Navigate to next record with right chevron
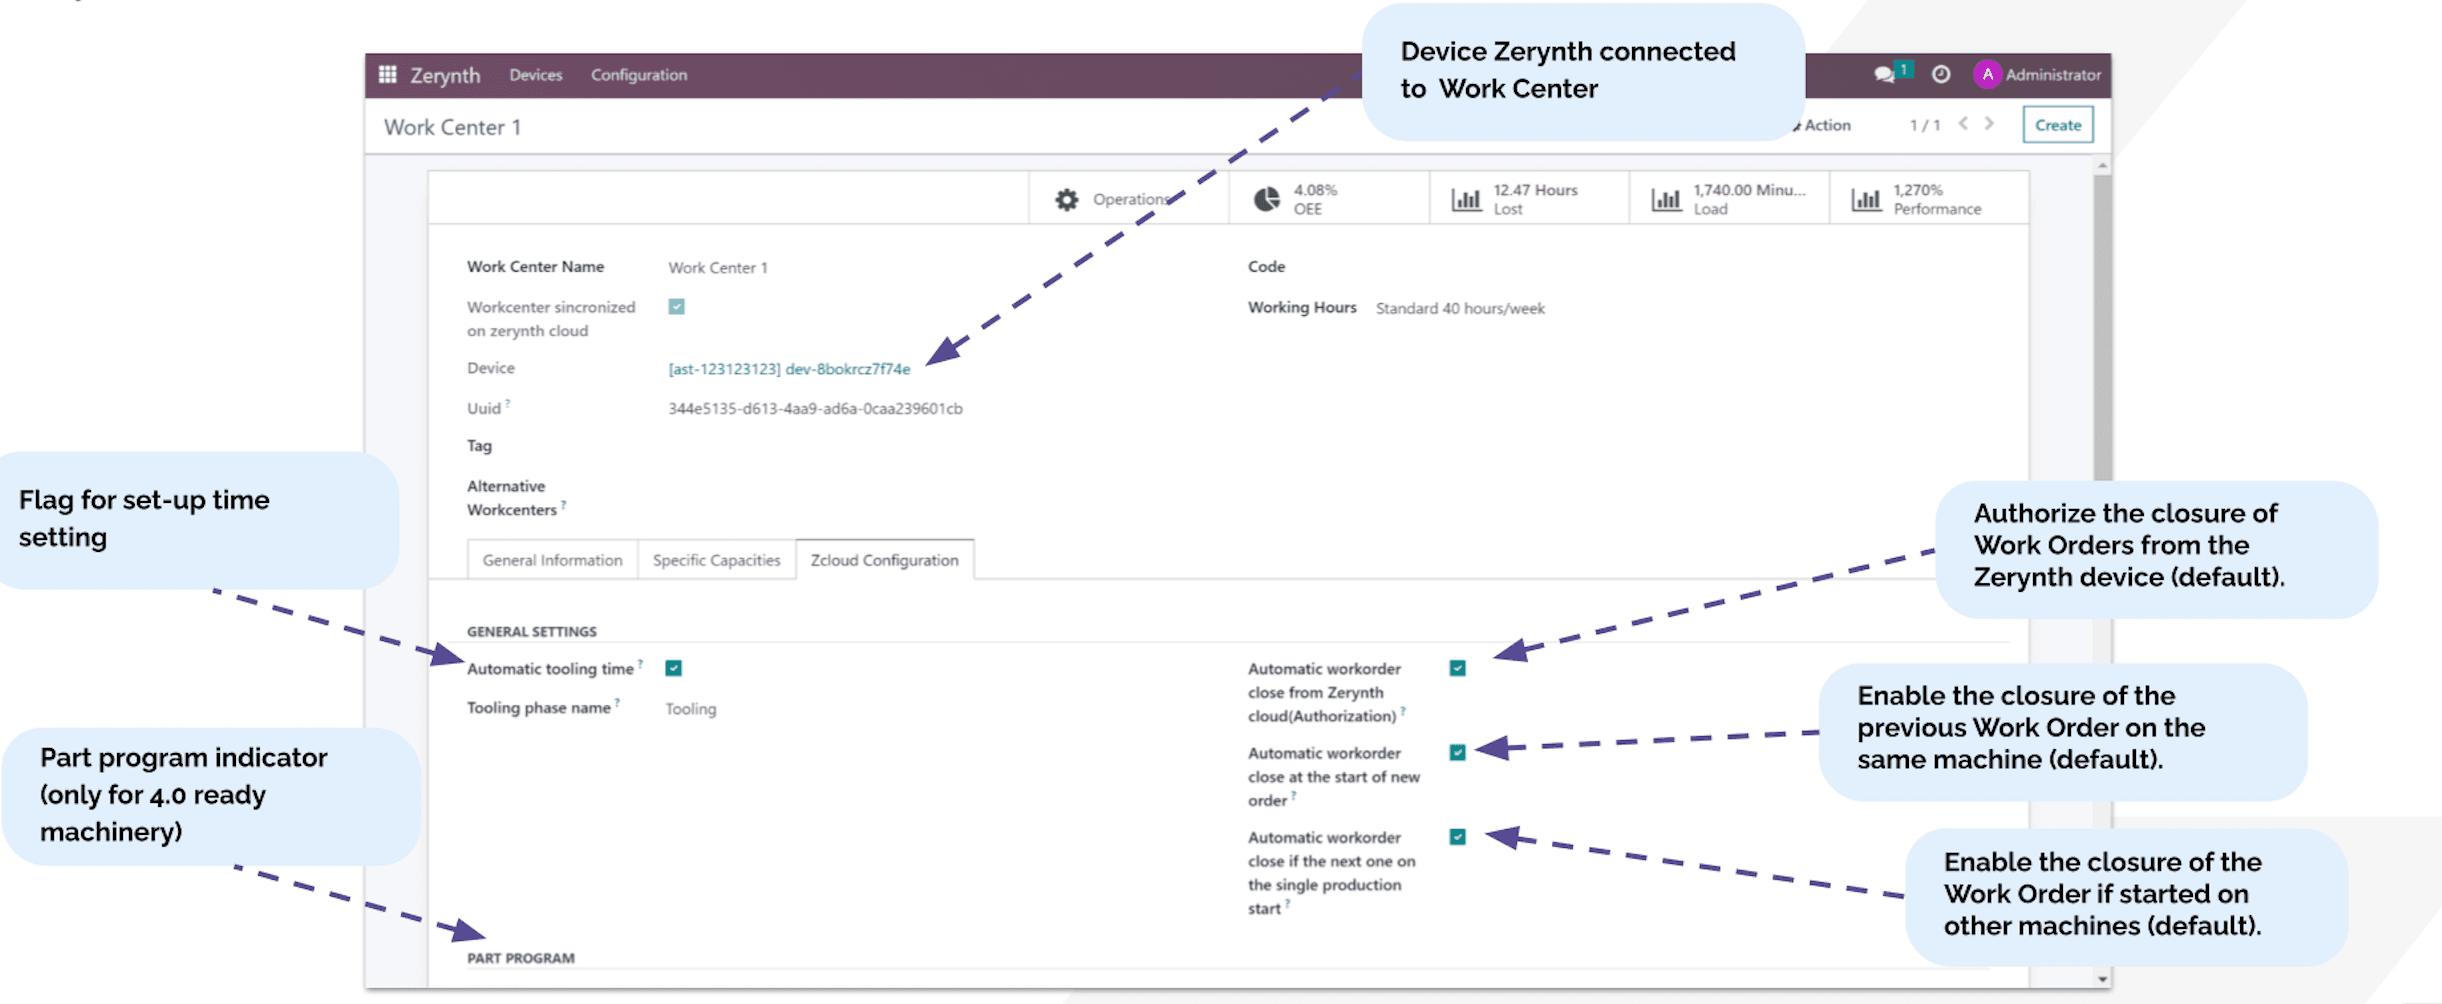Screen dimensions: 2442x1004 click(1988, 124)
